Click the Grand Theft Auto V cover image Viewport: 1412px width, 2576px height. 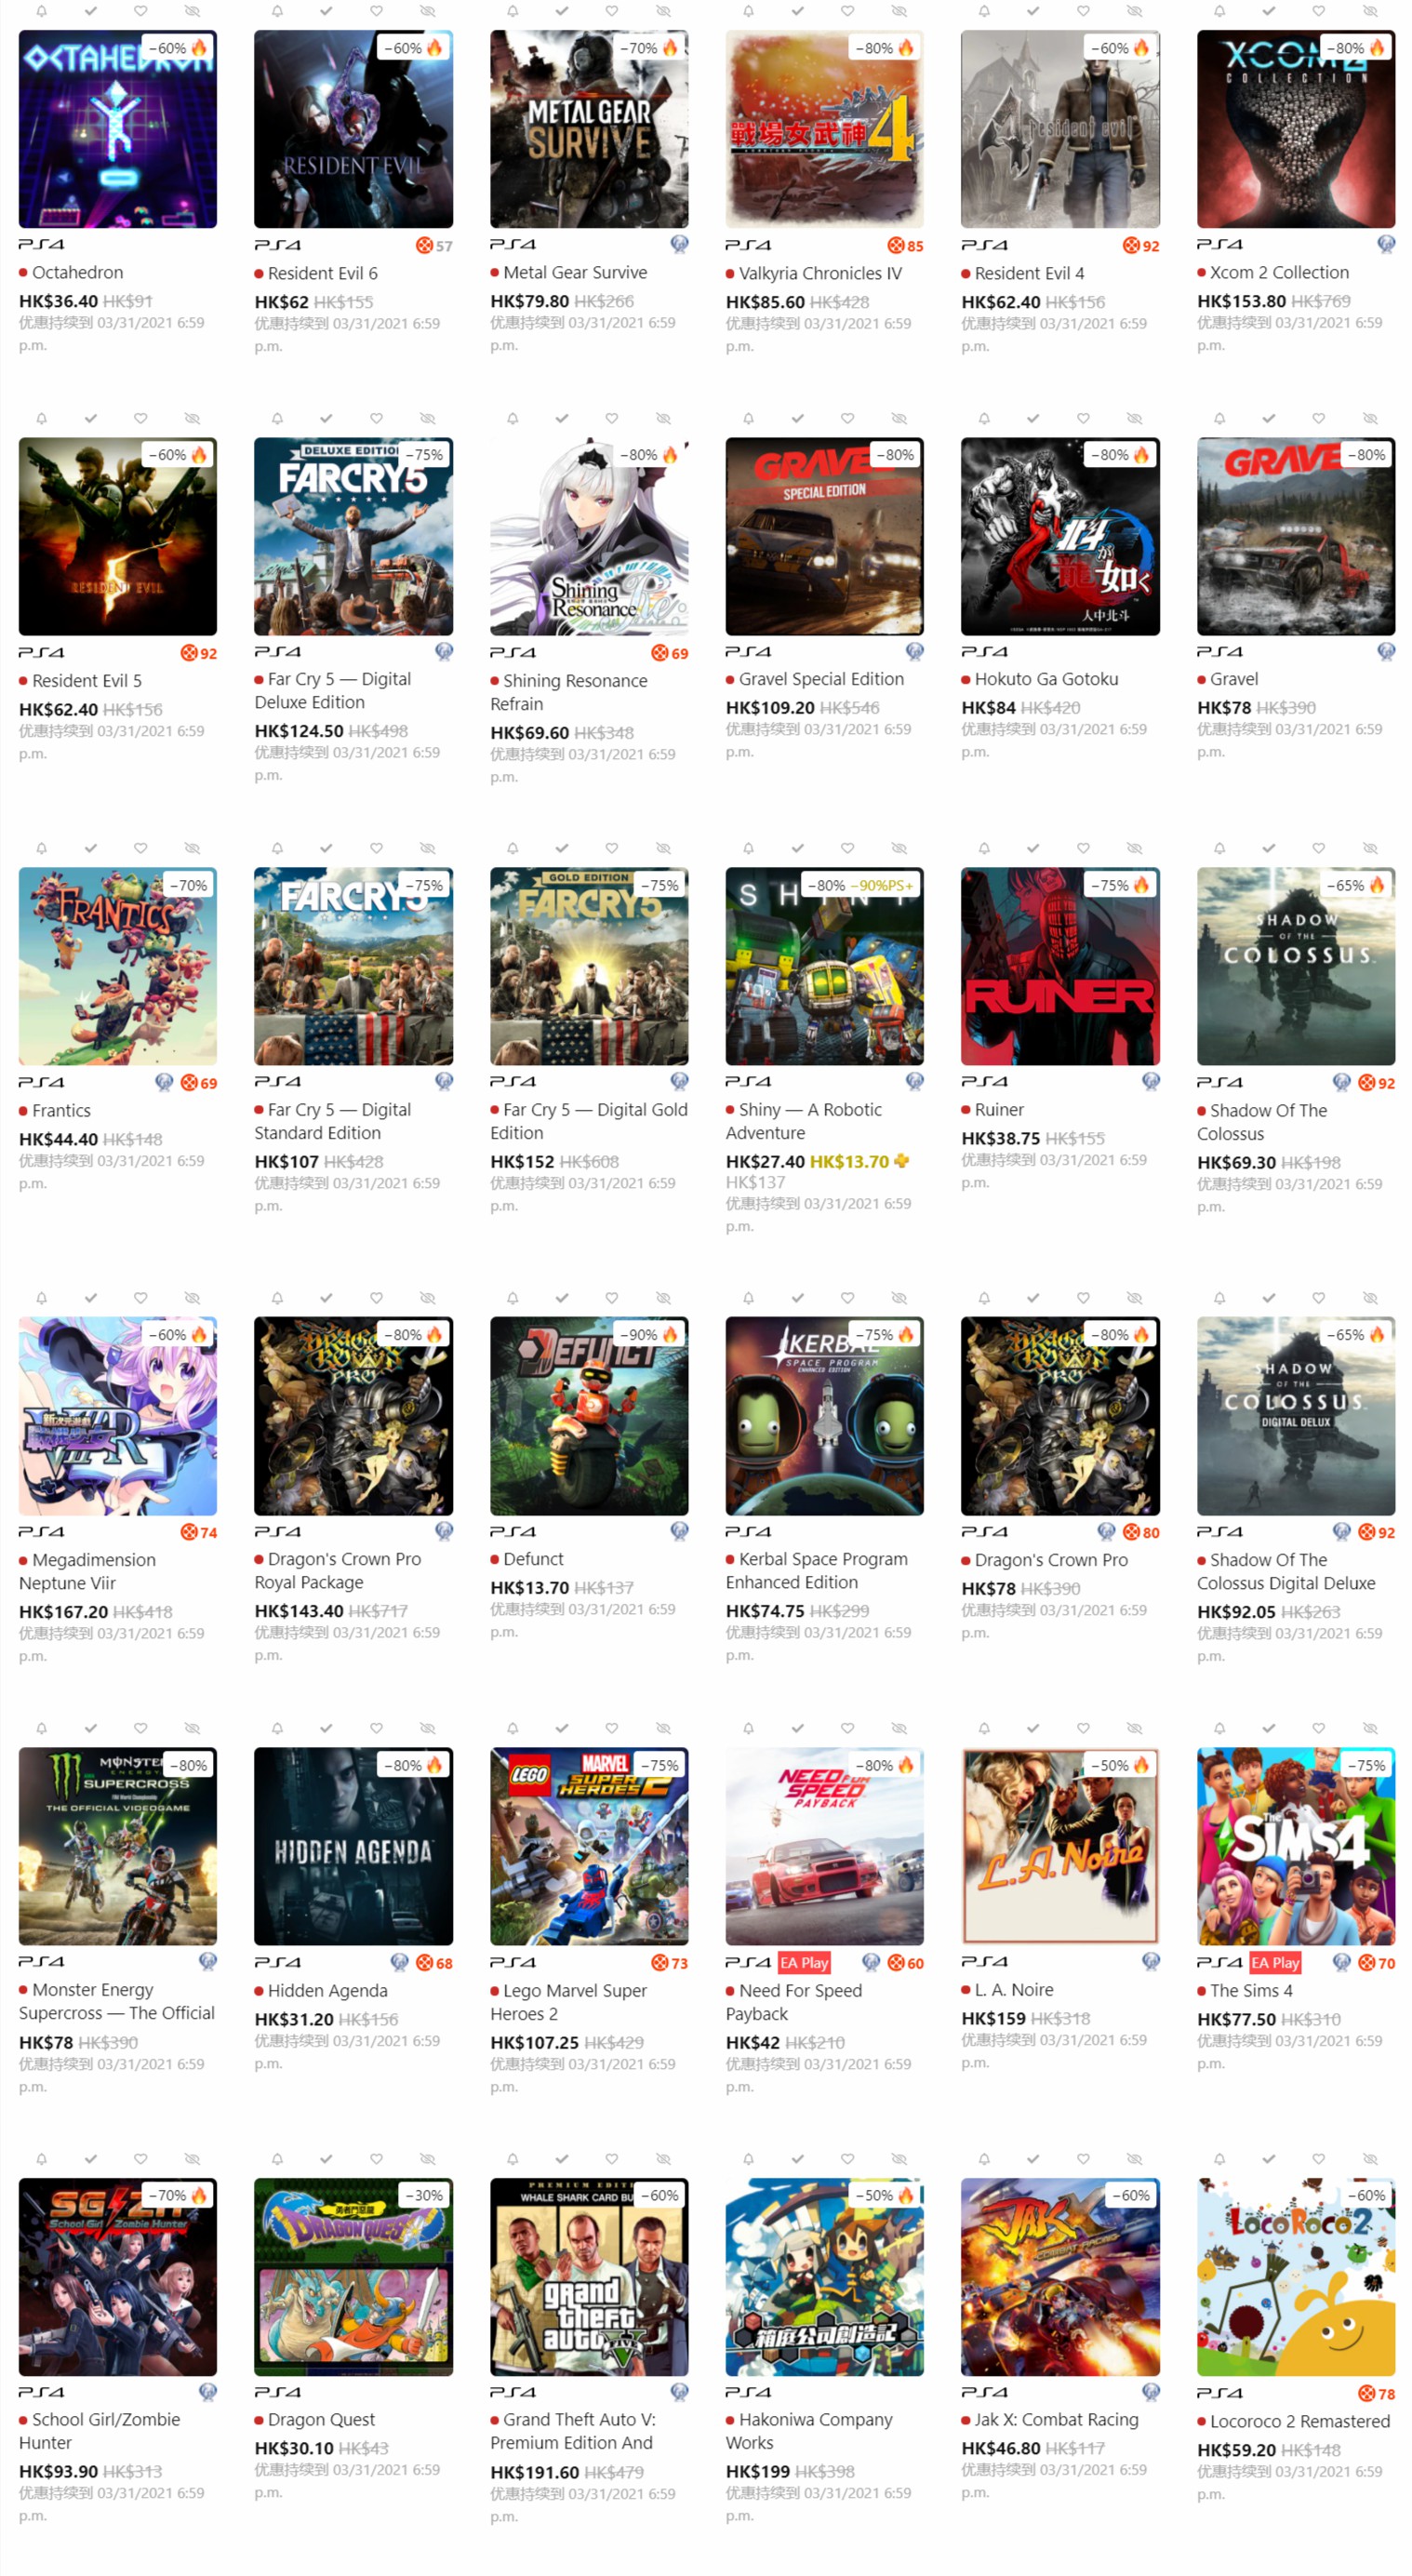[x=589, y=2276]
